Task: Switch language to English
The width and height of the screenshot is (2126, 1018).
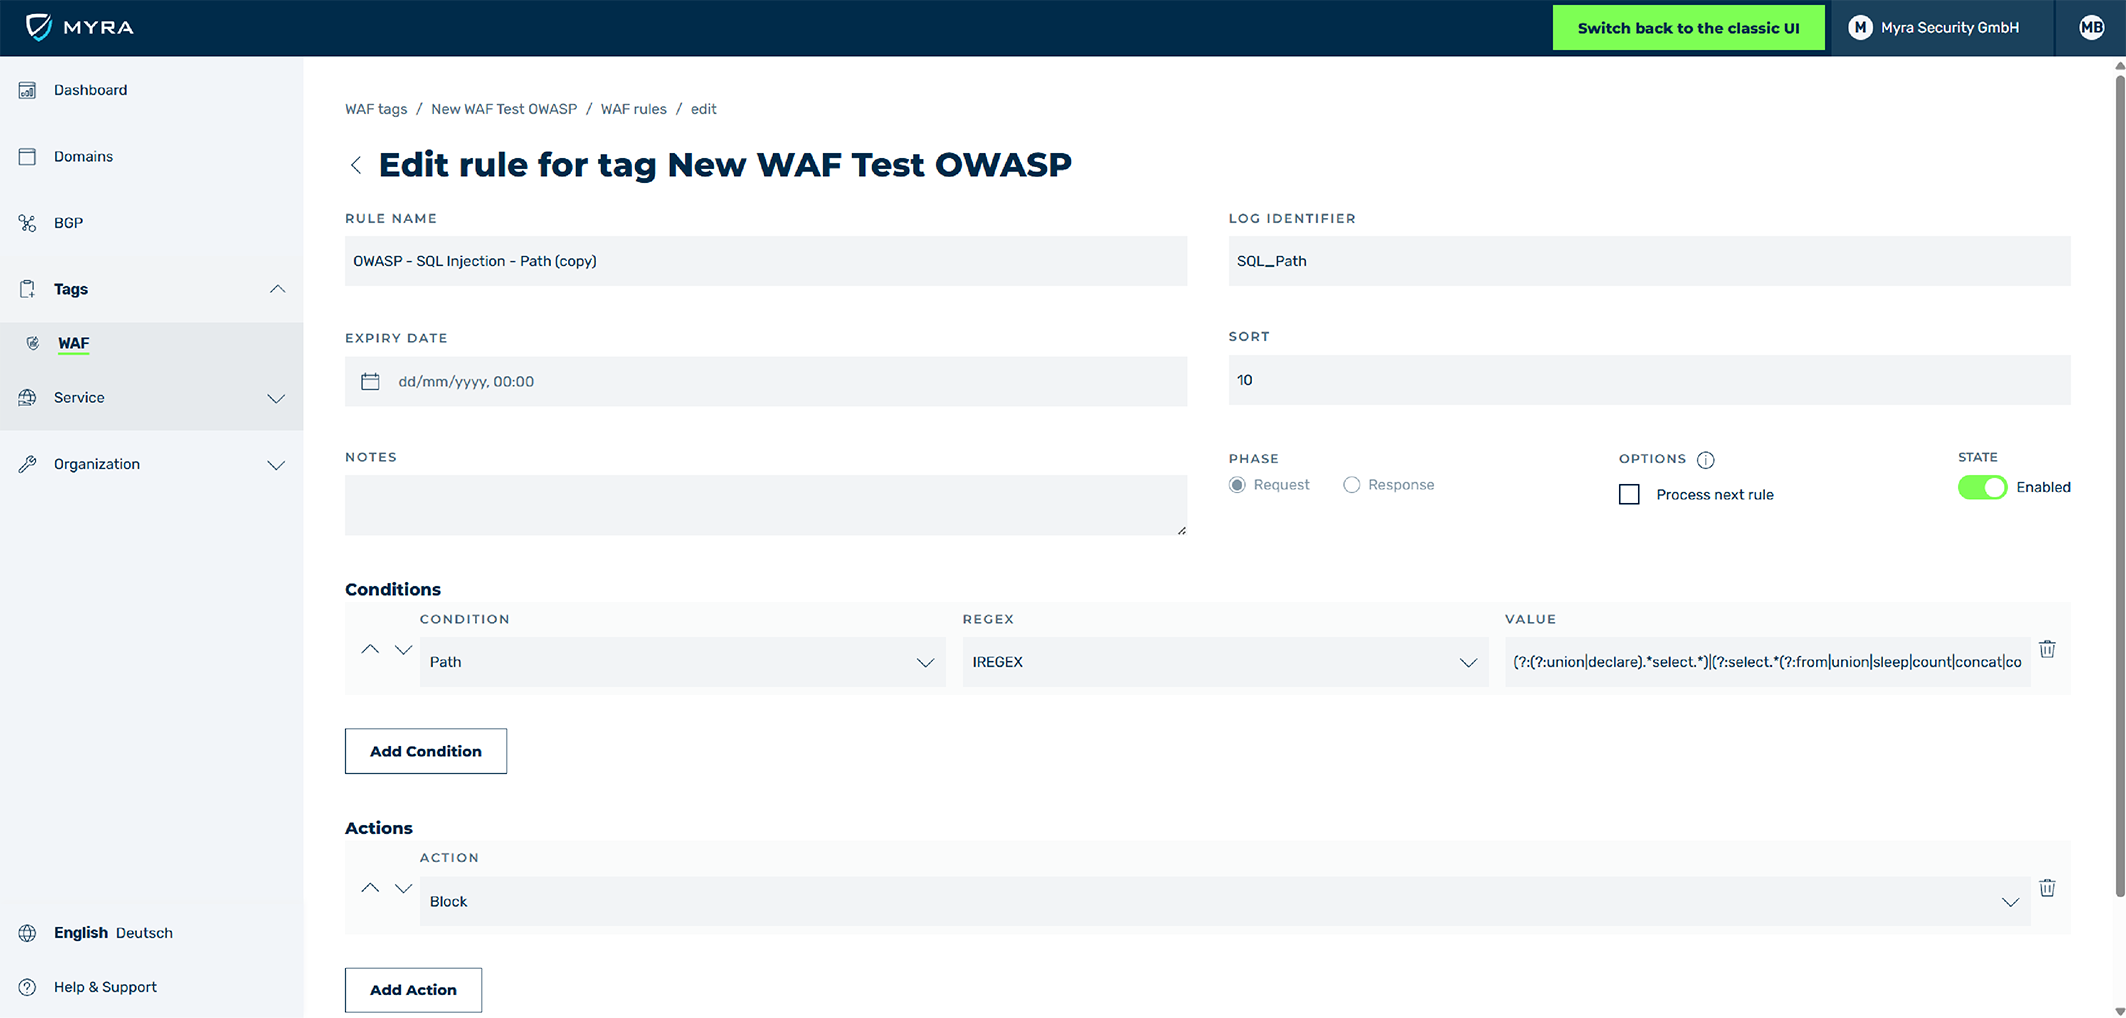Action: click(x=81, y=933)
